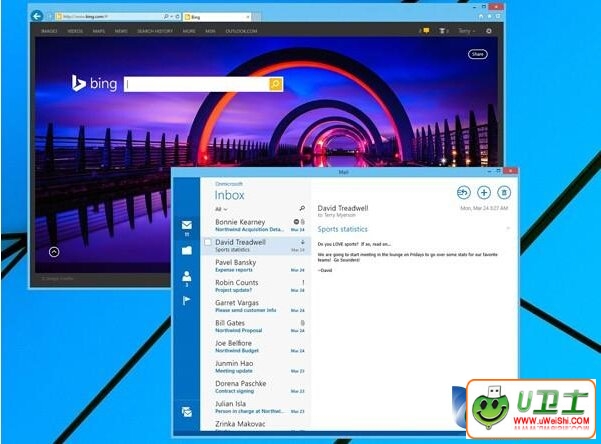Open Maps in Bing navigation bar
The width and height of the screenshot is (601, 444).
click(x=99, y=31)
